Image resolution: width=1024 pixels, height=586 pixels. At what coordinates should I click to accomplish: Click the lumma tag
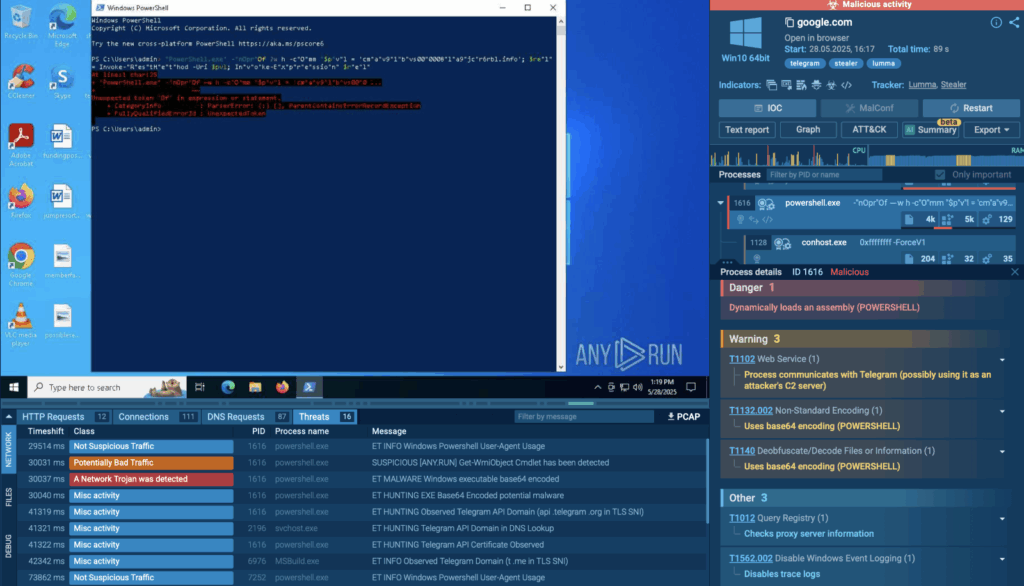(884, 63)
